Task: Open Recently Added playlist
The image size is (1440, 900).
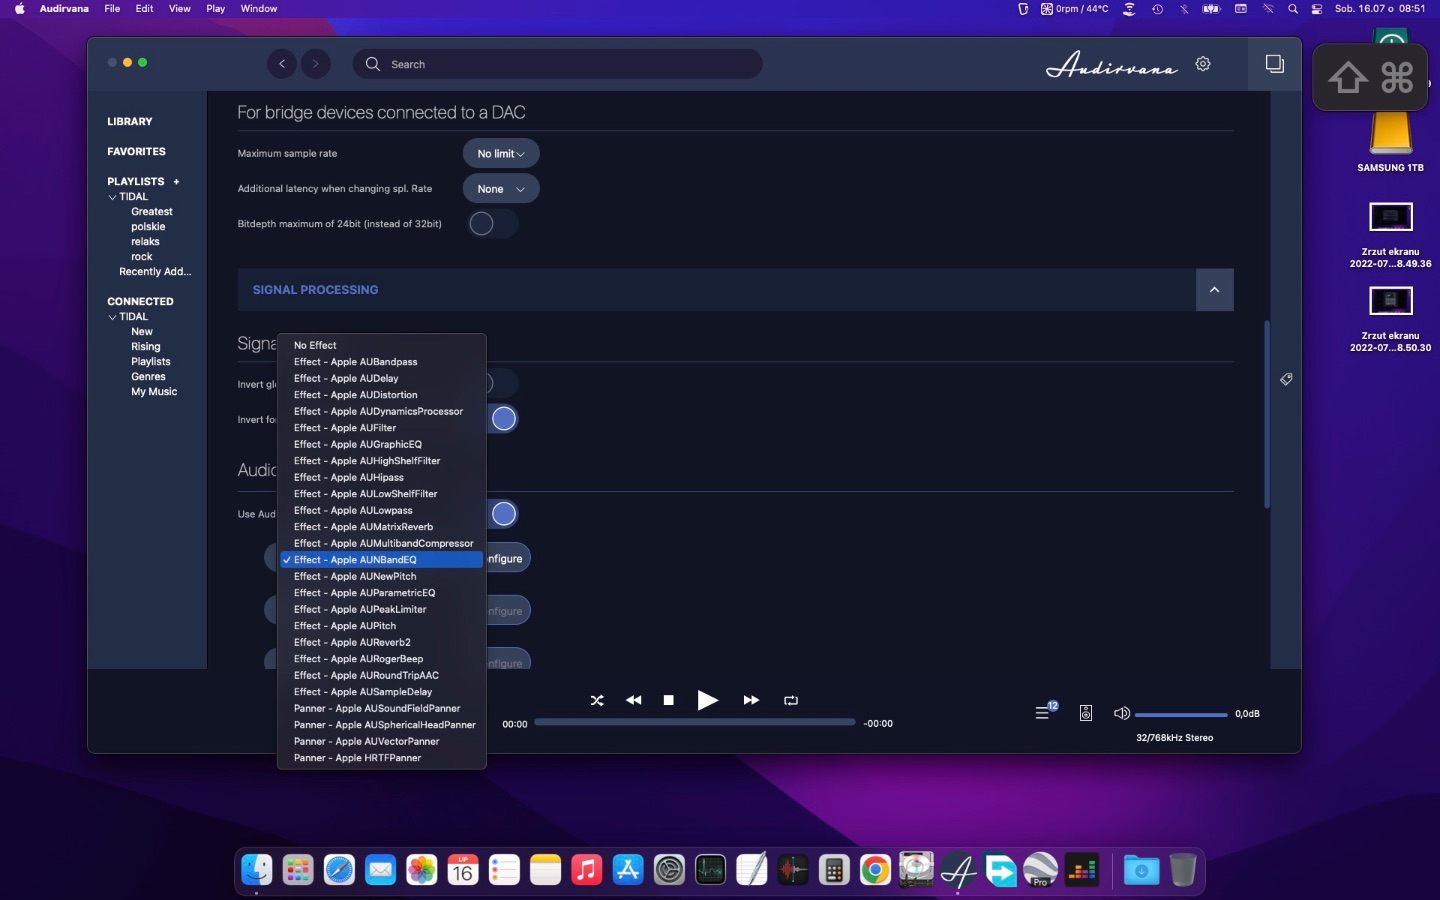Action: click(155, 272)
